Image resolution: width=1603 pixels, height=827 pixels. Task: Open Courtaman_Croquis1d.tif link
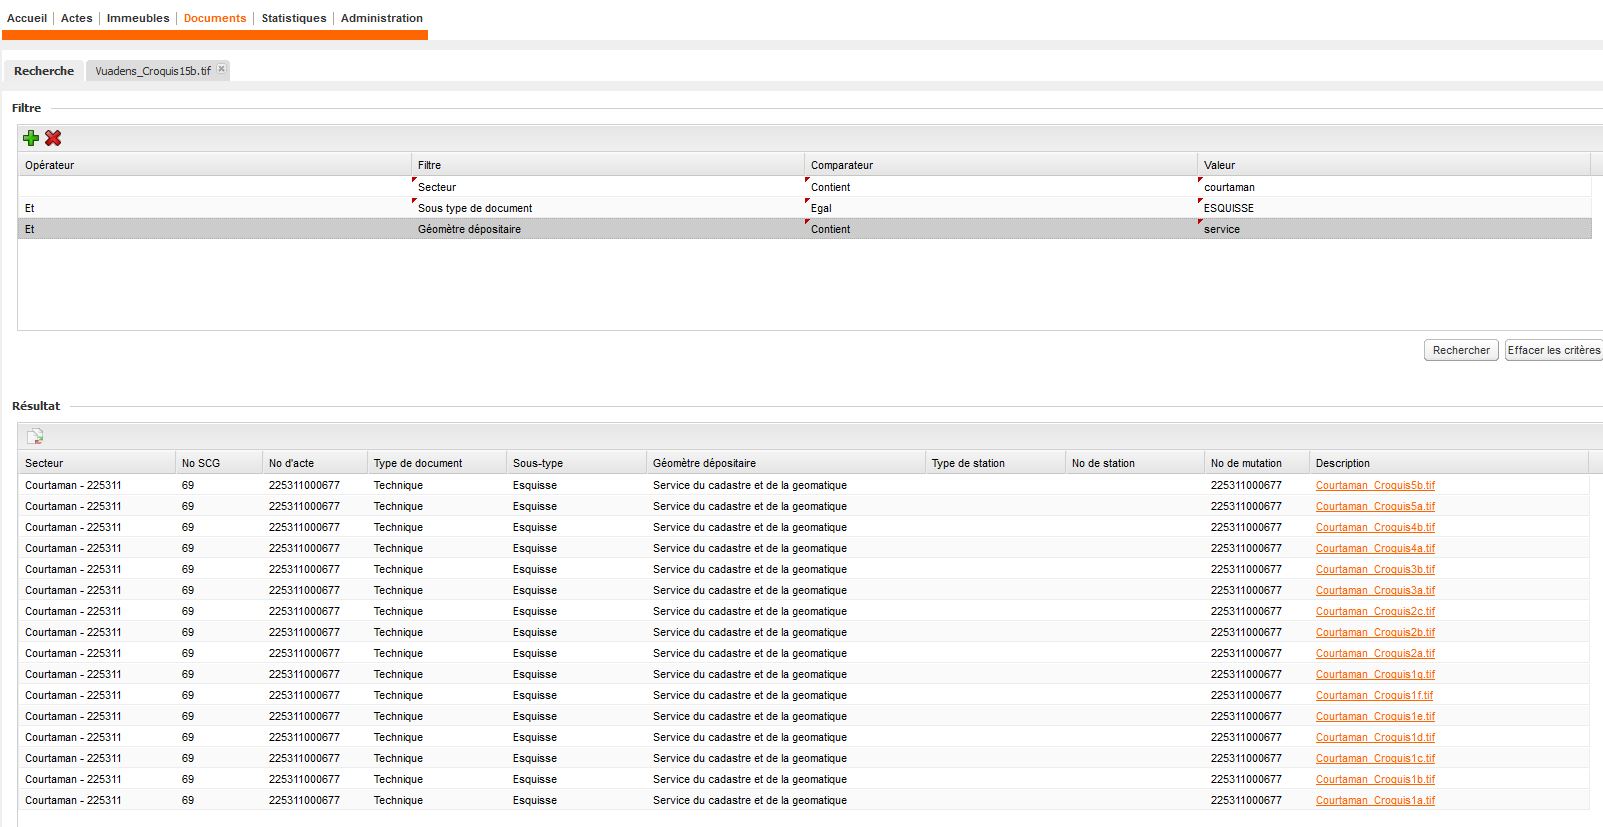click(x=1375, y=737)
